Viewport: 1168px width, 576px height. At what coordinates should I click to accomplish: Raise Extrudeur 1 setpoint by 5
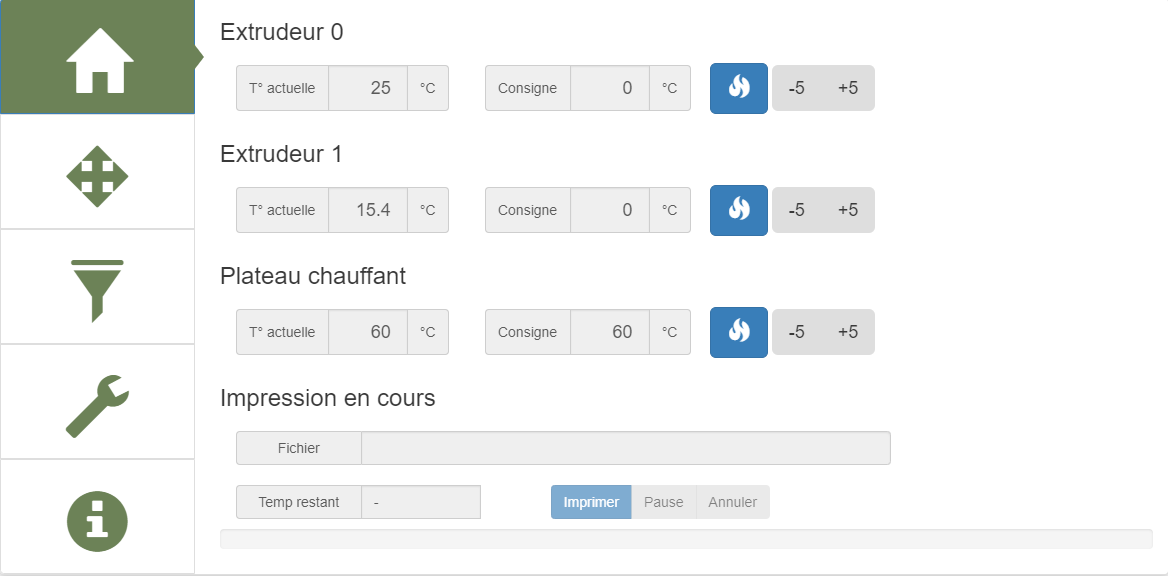pyautogui.click(x=848, y=210)
